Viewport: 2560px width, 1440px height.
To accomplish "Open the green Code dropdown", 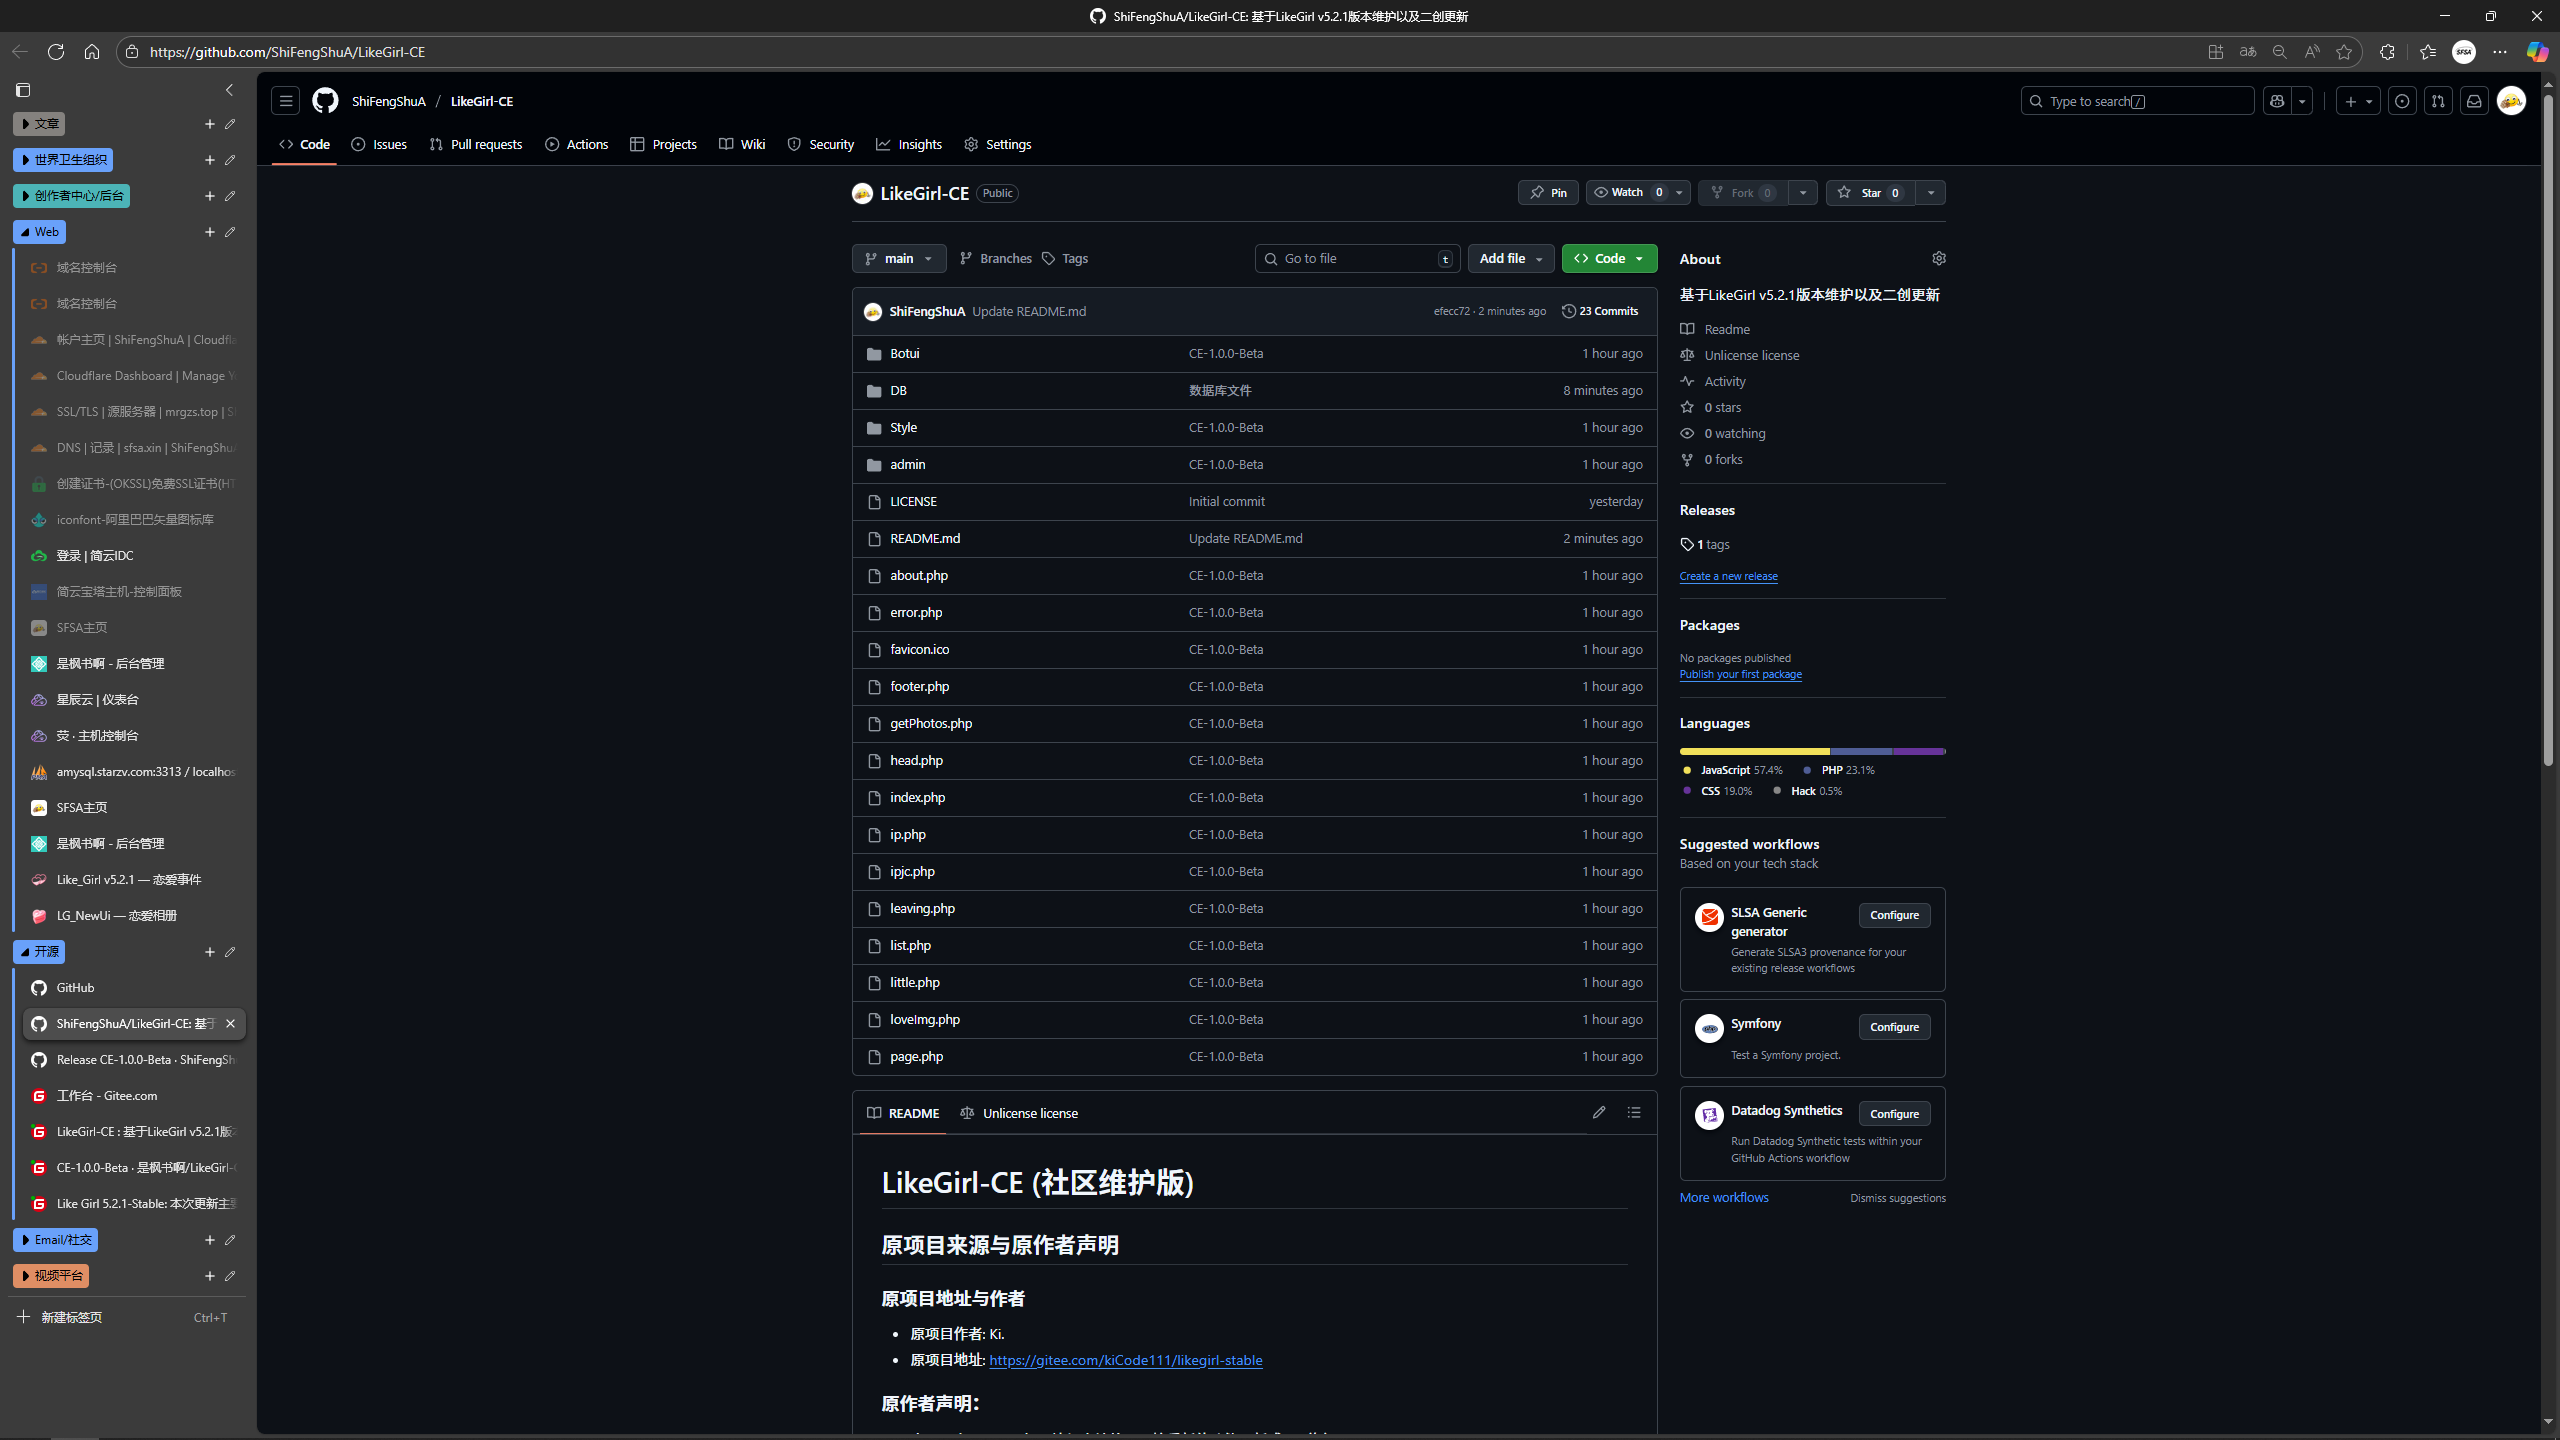I will 1608,258.
